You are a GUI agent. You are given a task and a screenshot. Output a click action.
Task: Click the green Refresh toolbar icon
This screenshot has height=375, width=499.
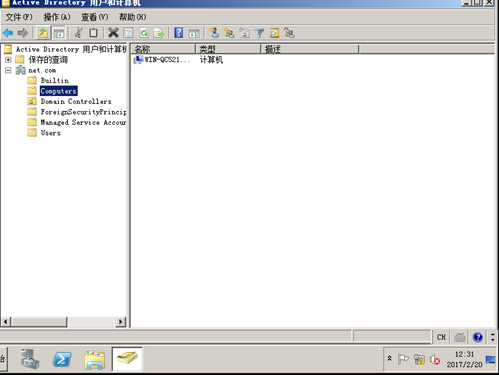[x=144, y=33]
